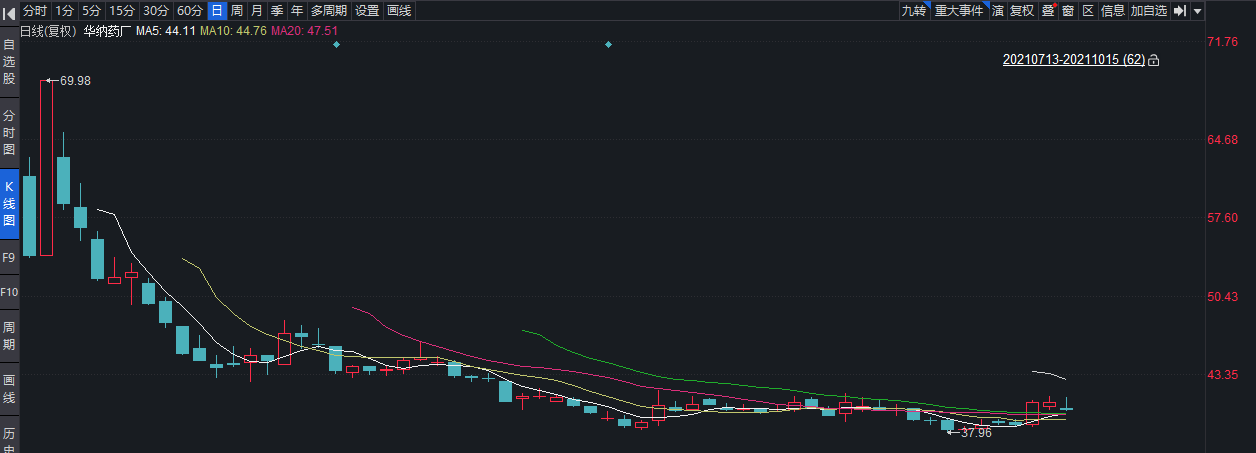Select the 60分 period tab

(189, 10)
